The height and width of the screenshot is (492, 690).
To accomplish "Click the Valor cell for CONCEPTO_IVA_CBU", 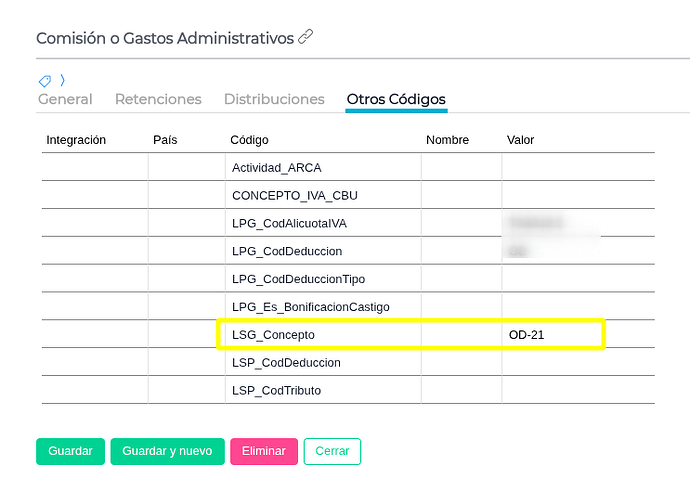I will [578, 195].
